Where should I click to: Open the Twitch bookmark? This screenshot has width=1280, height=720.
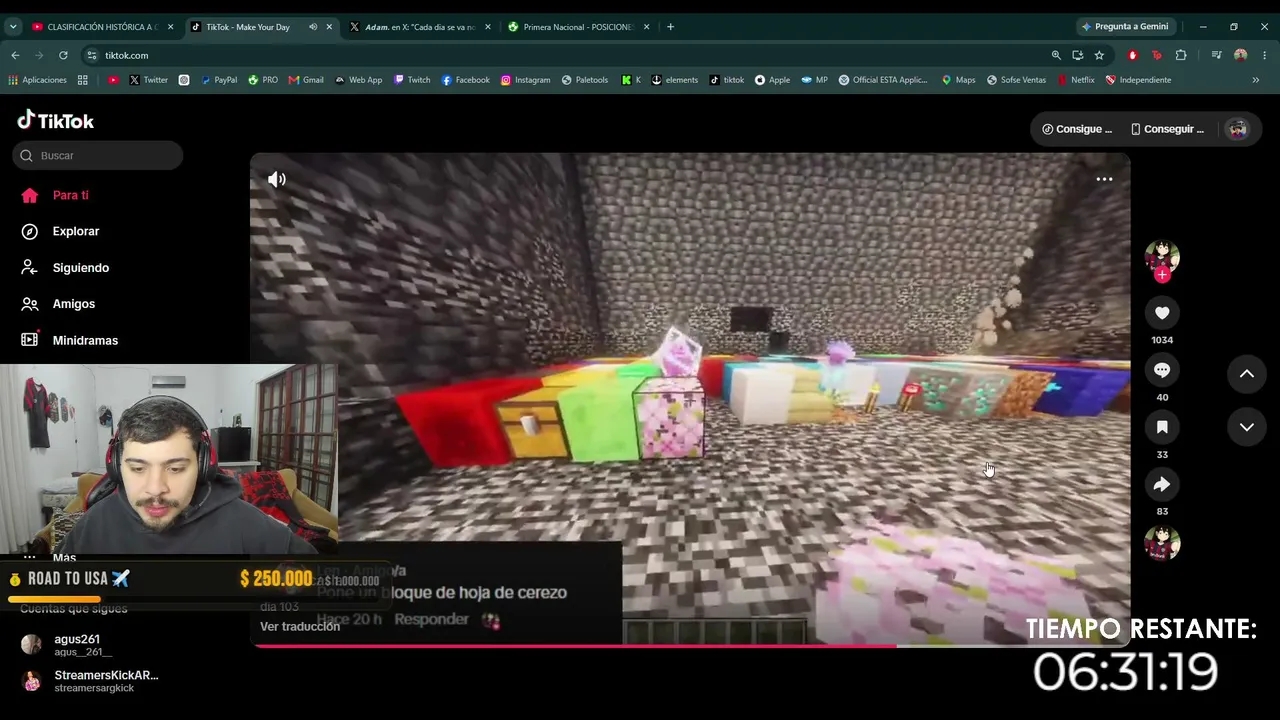pos(412,80)
